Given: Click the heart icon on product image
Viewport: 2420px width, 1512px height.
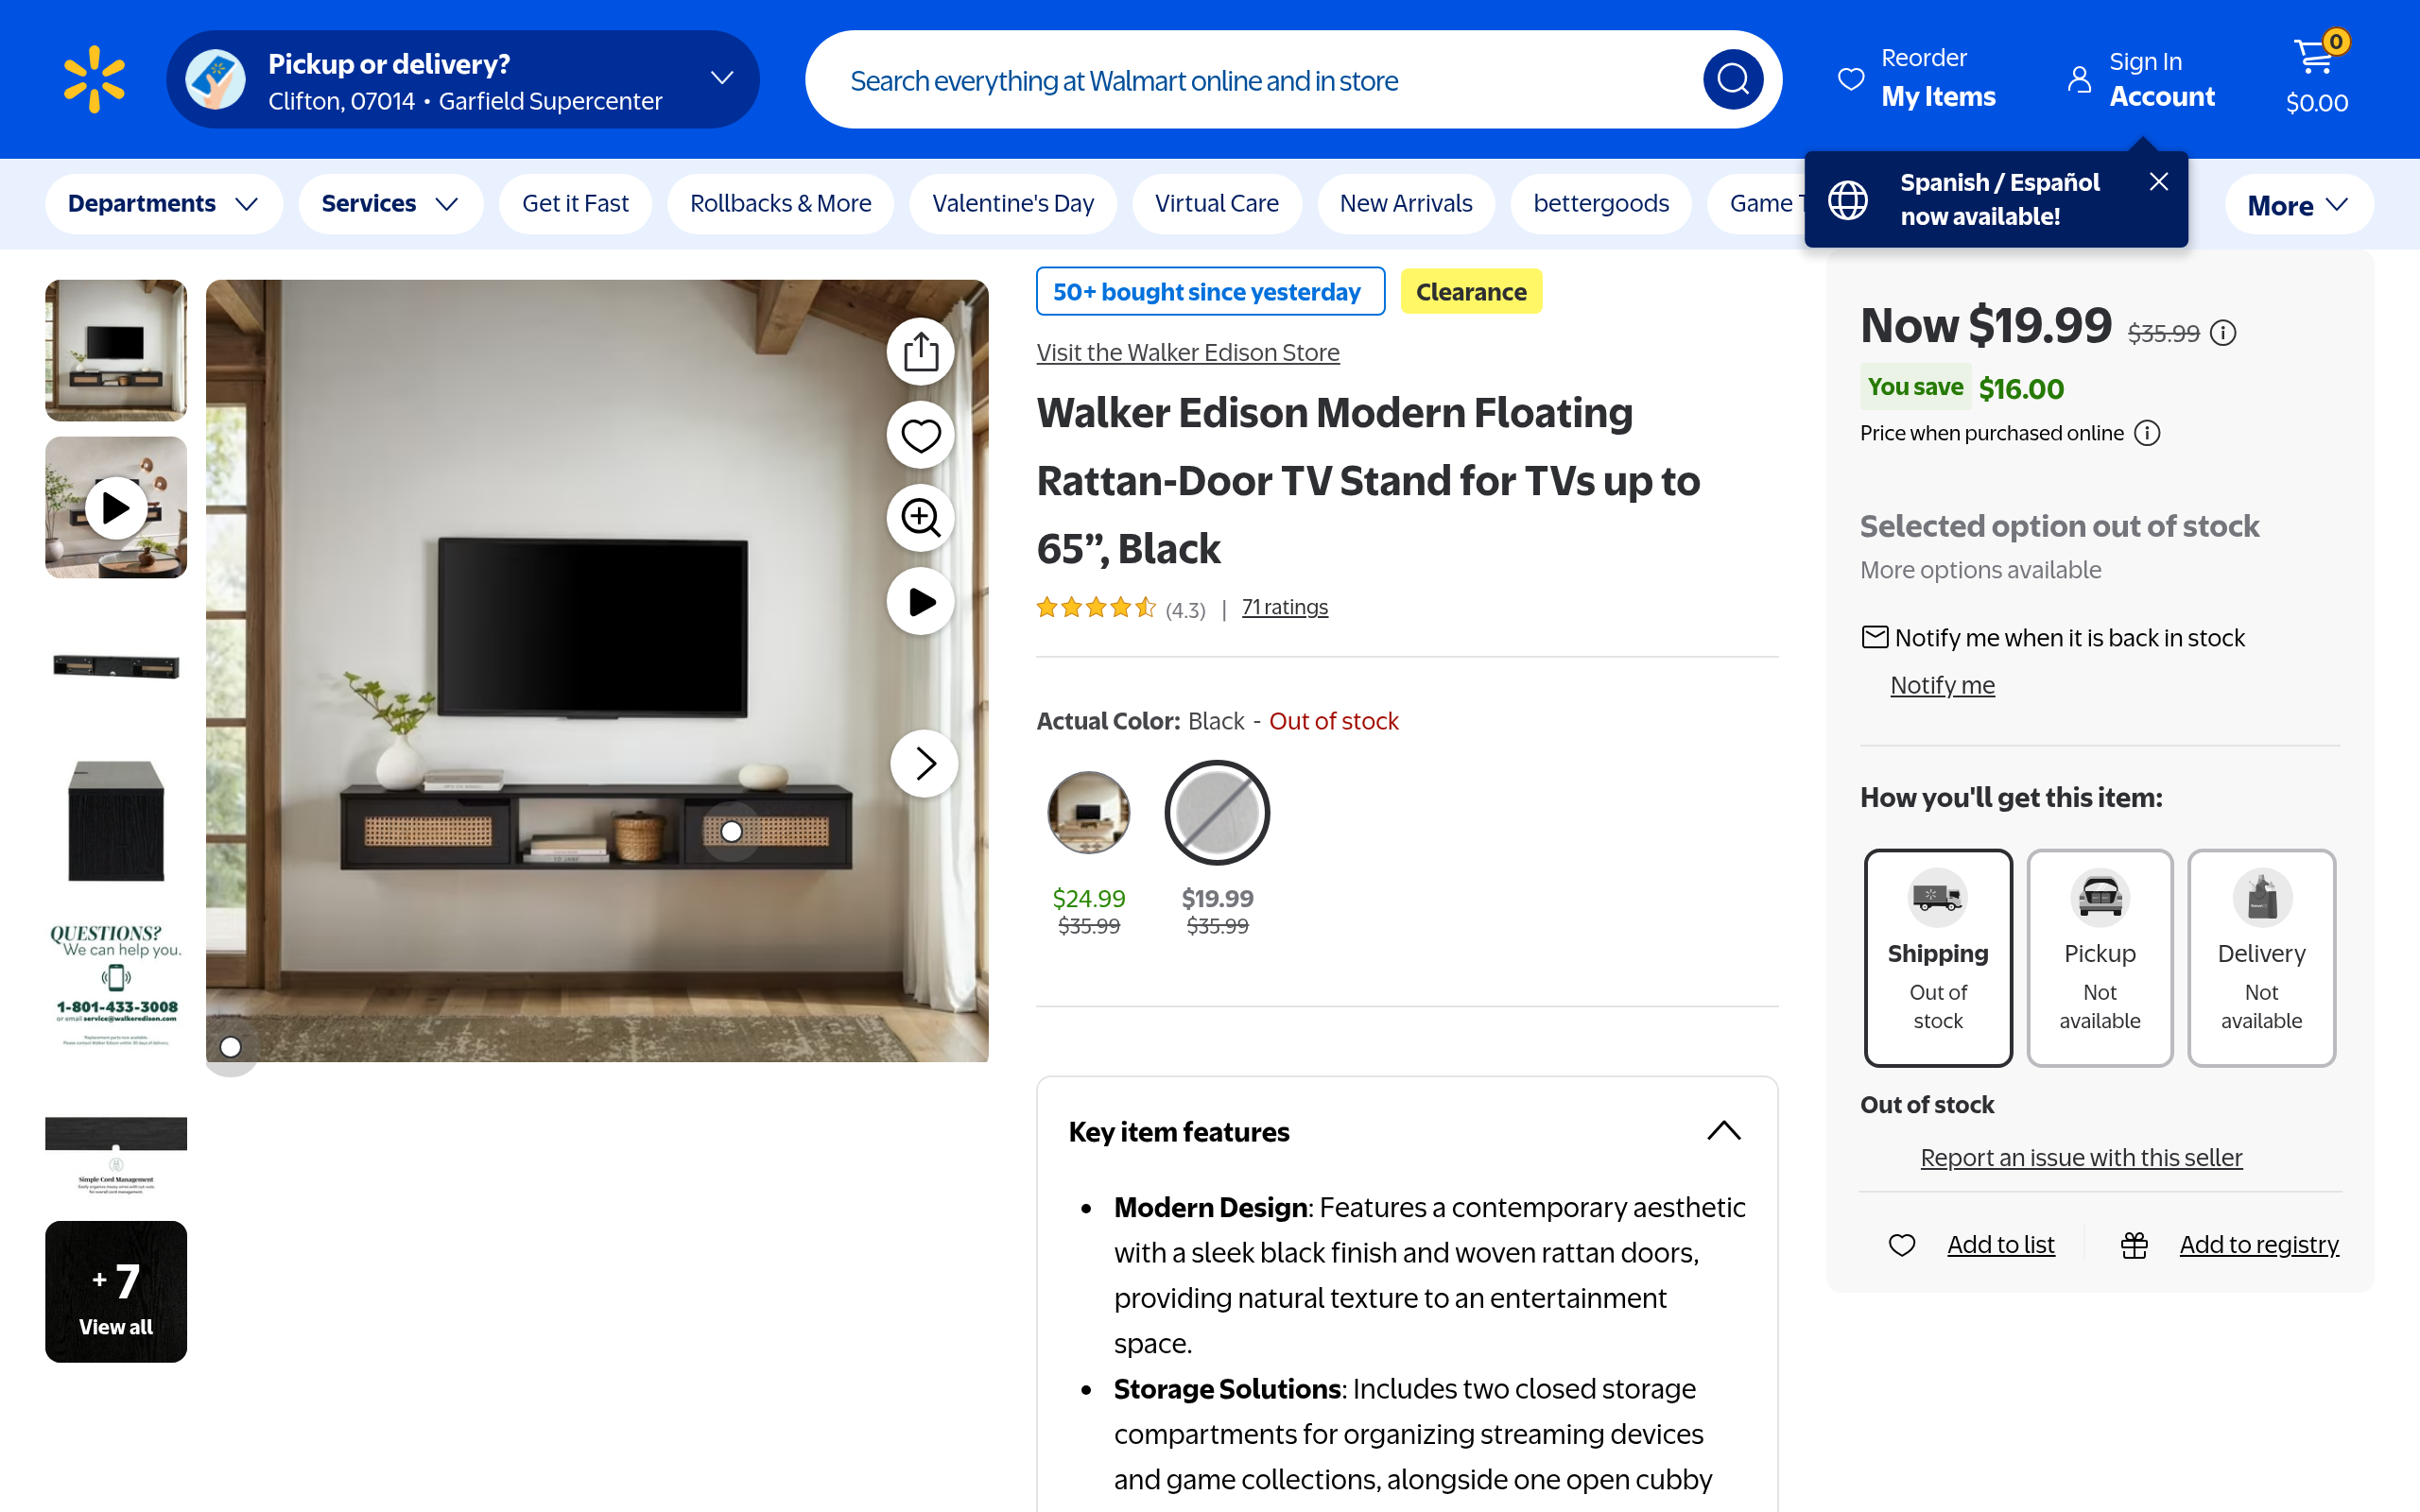Looking at the screenshot, I should pyautogui.click(x=920, y=435).
